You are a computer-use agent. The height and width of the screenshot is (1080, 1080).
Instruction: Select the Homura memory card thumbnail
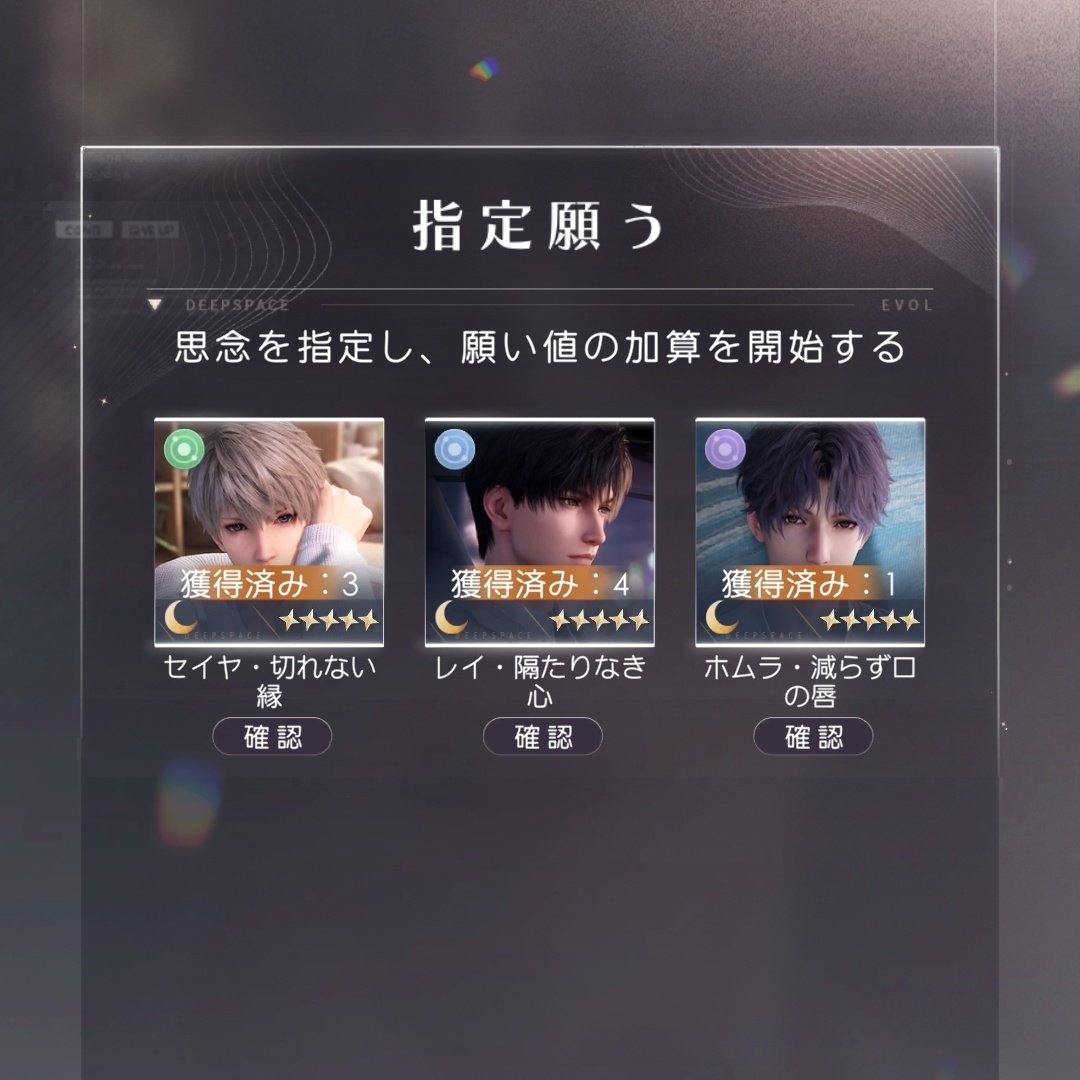tap(811, 532)
